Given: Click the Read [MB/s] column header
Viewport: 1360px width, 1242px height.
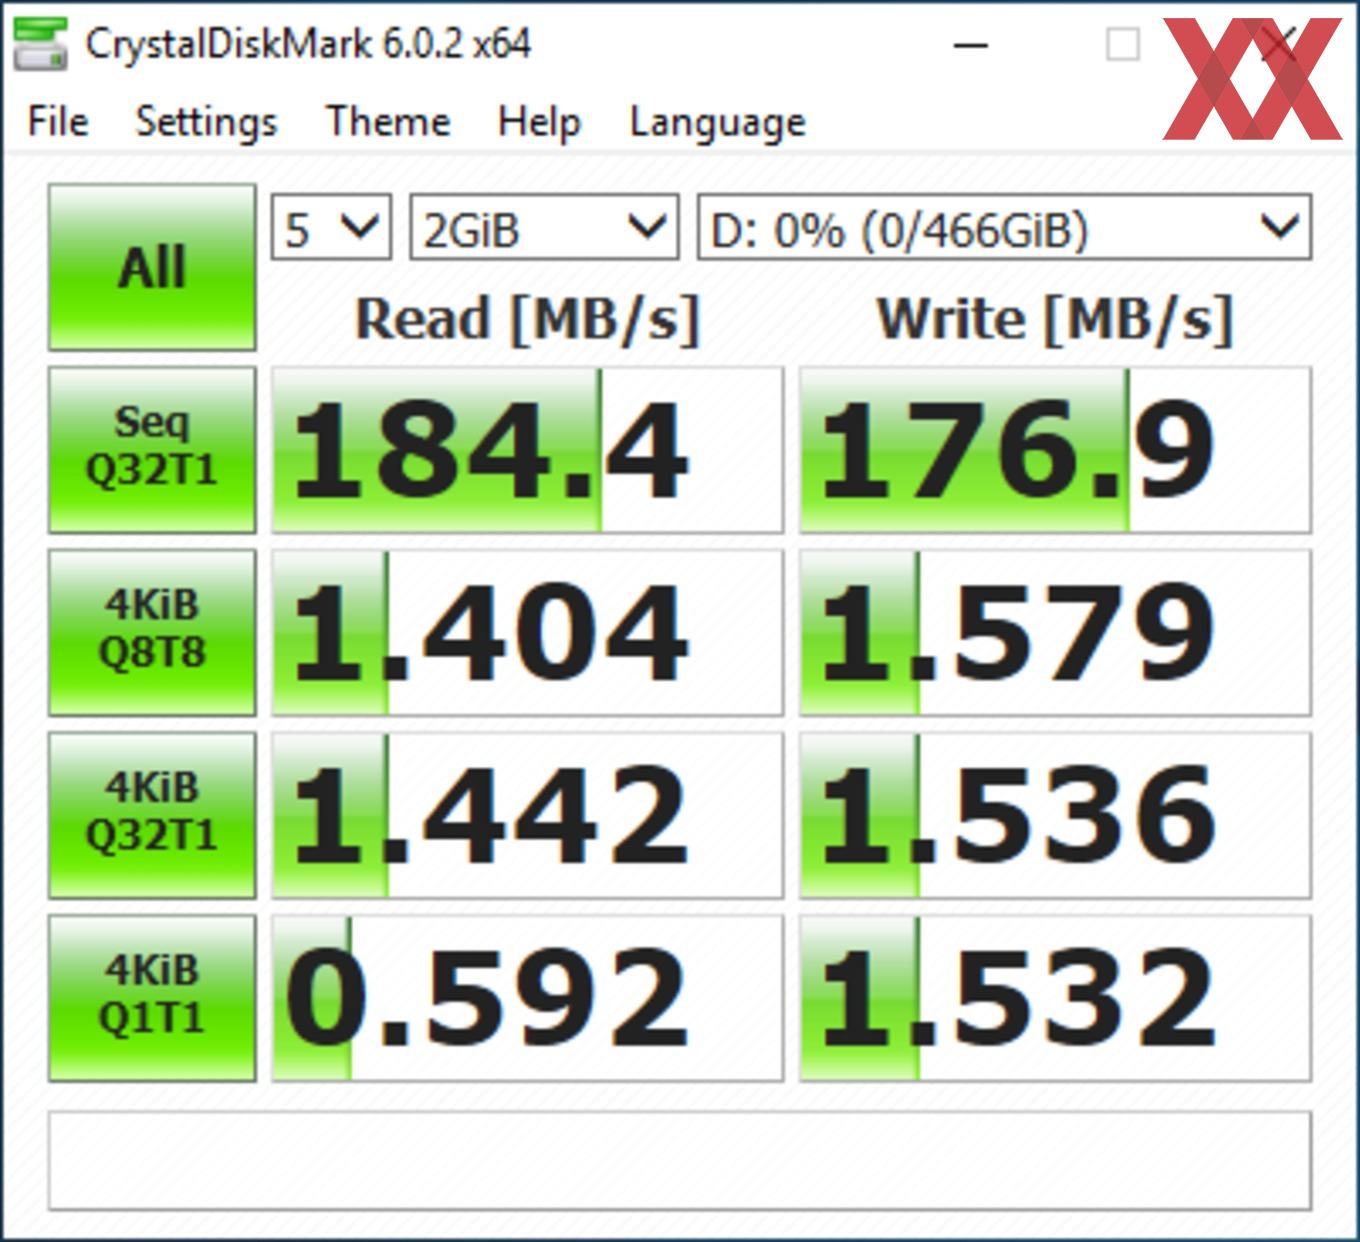Looking at the screenshot, I should 527,319.
